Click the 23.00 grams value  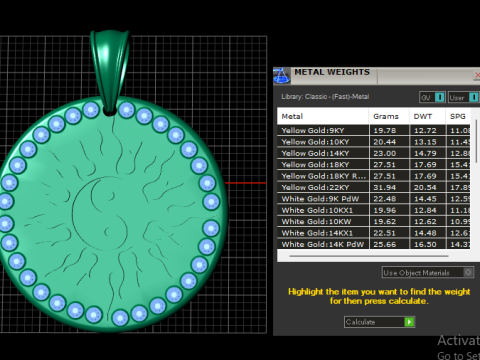pyautogui.click(x=384, y=153)
